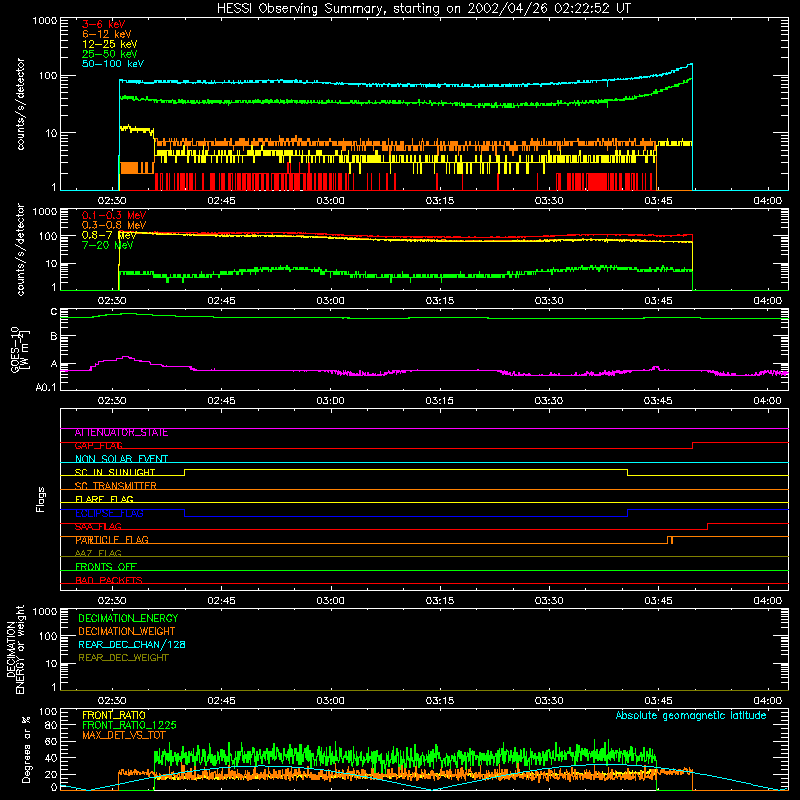Select the green '25-50 keV' legend label

tap(110, 54)
